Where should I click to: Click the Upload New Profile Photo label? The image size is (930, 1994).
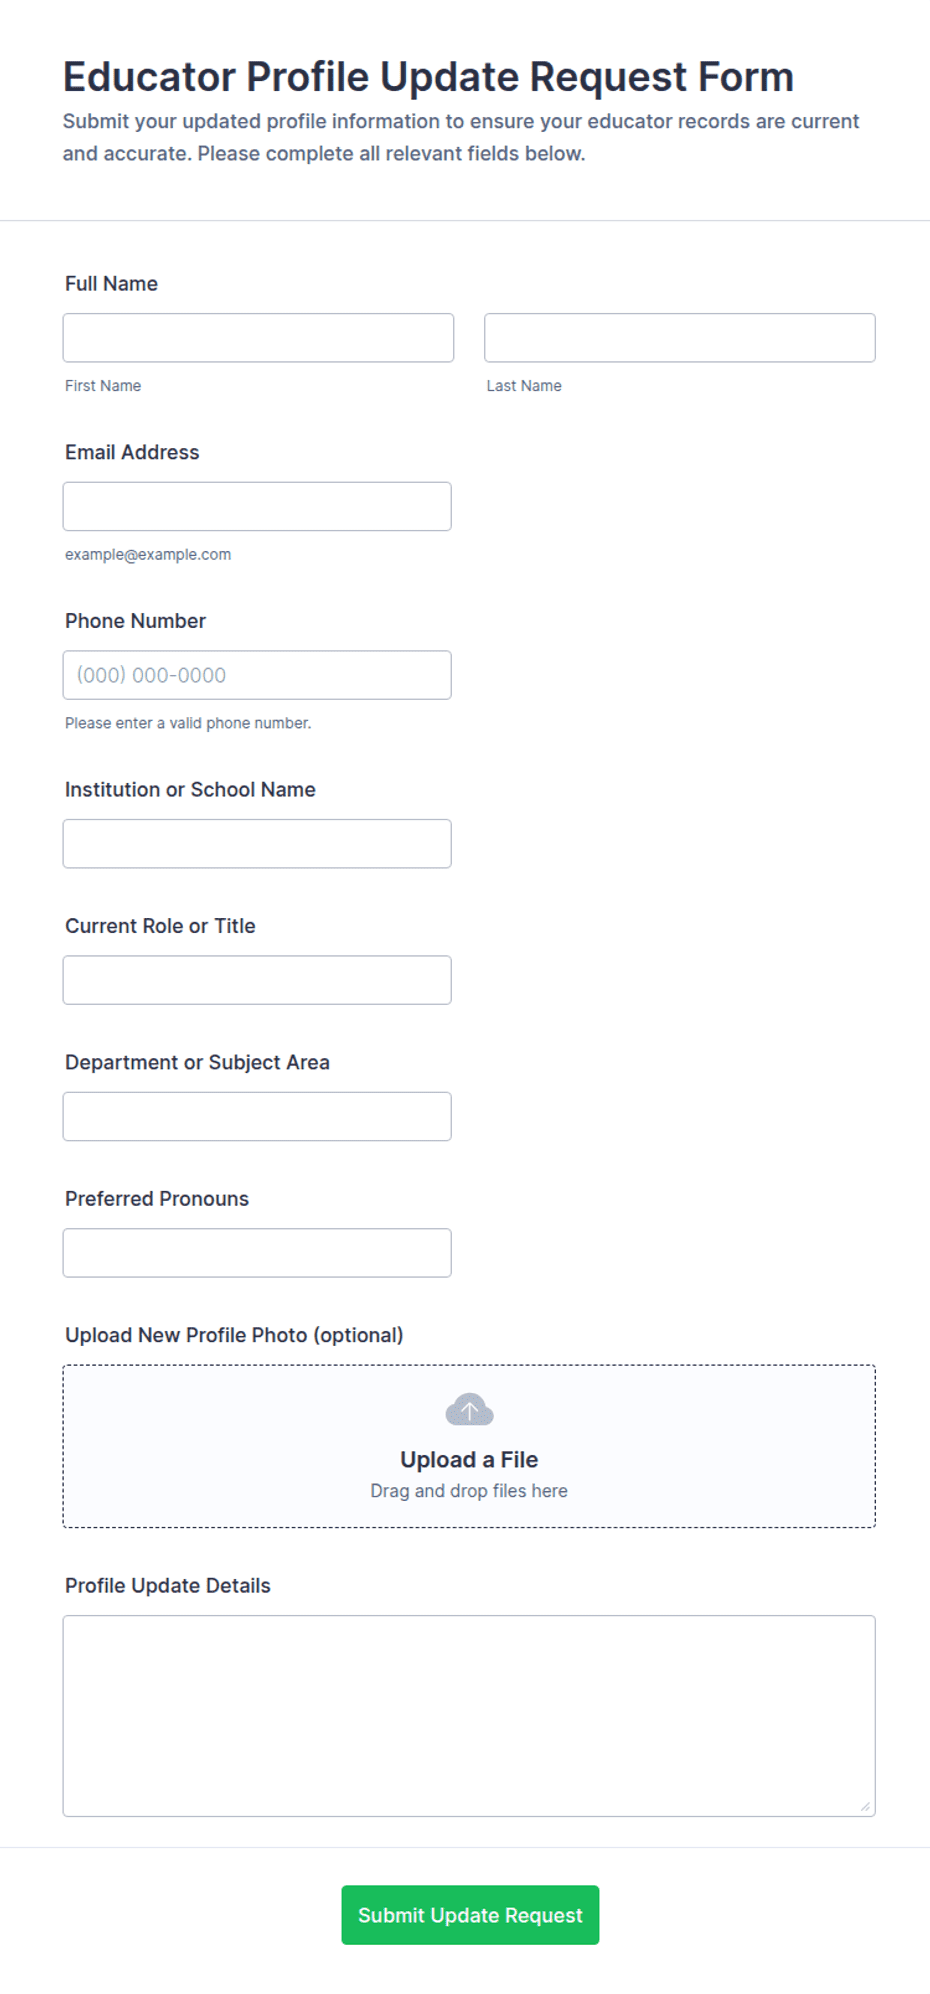[x=234, y=1335]
